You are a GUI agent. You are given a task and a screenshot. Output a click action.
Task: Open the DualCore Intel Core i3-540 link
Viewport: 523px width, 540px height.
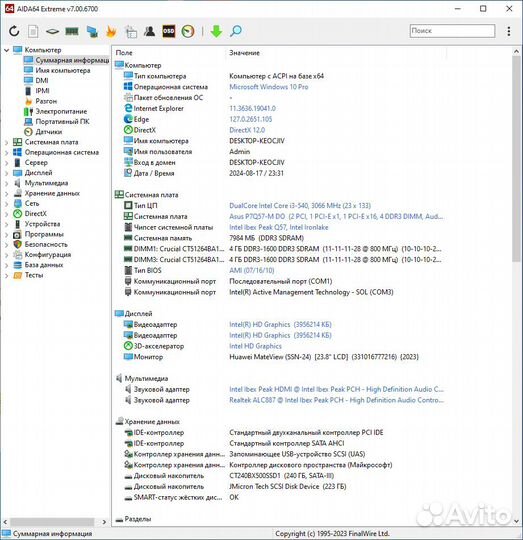point(300,206)
